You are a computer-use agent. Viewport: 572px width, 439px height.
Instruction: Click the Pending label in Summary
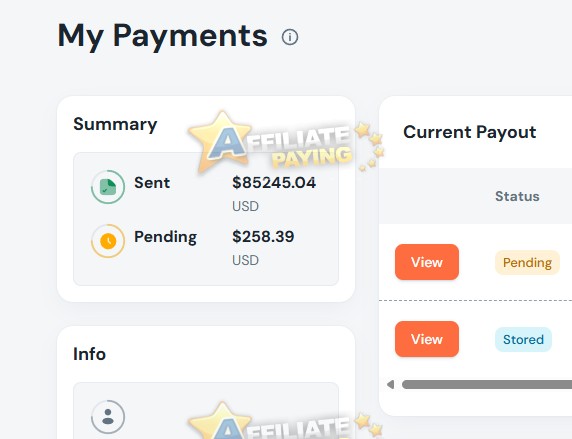tap(165, 237)
